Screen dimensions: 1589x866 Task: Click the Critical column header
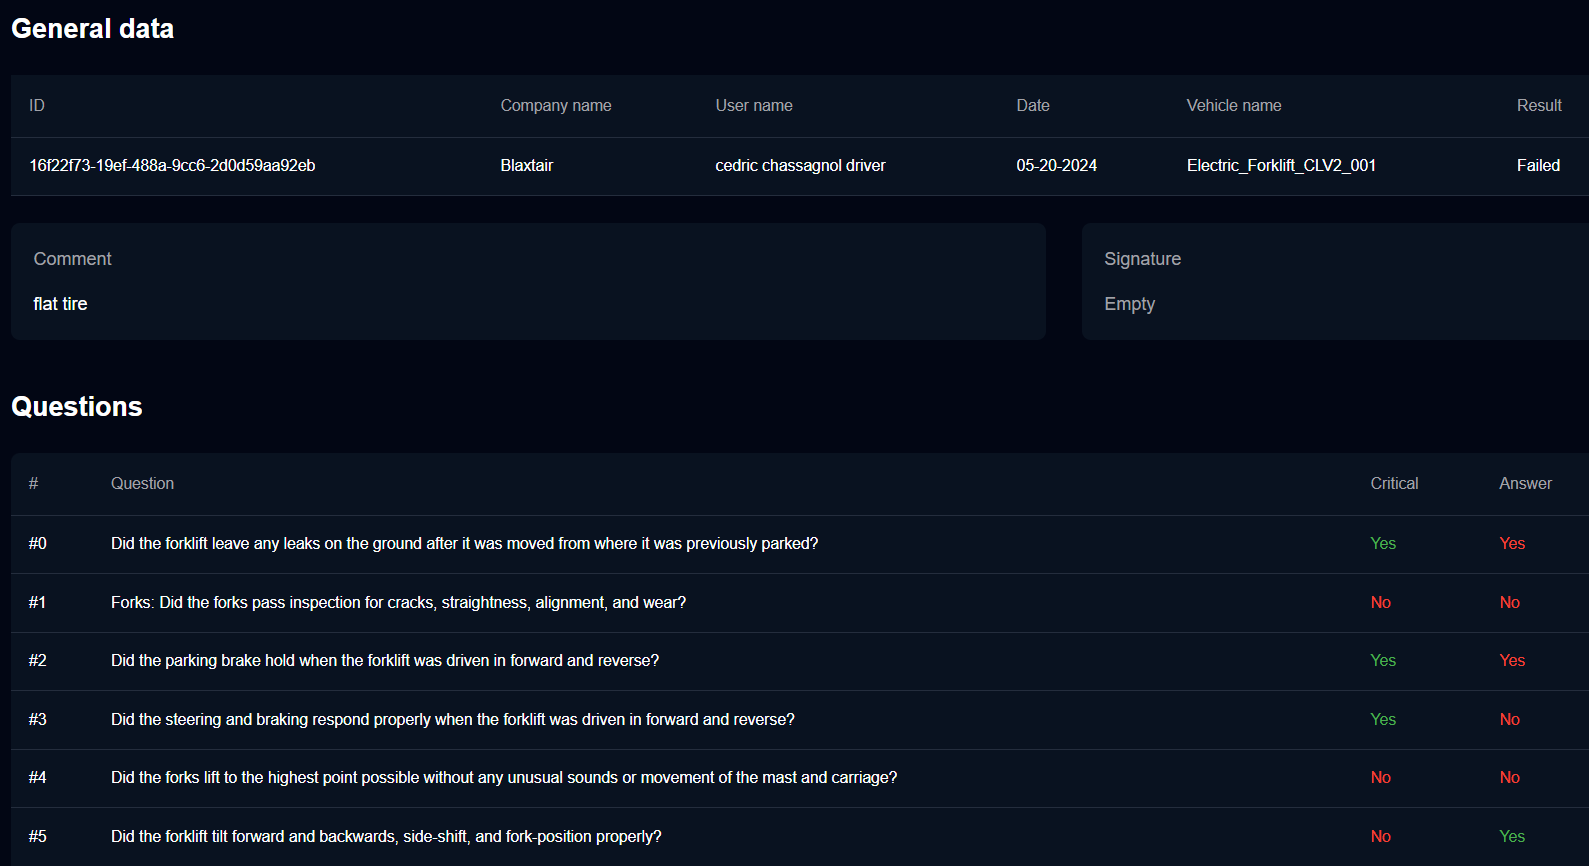click(1393, 484)
